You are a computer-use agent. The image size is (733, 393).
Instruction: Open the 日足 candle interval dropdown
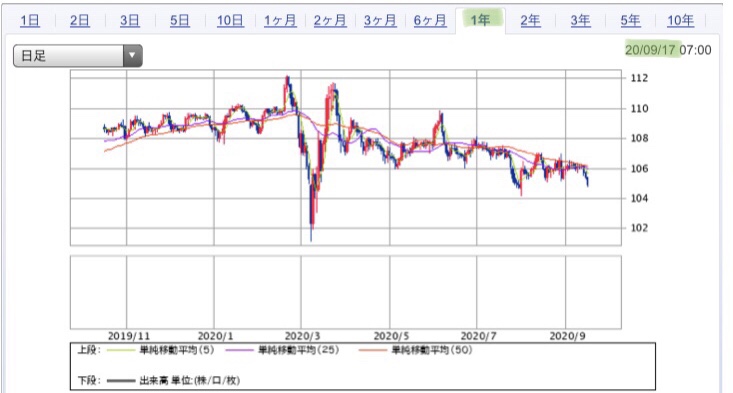tap(78, 56)
